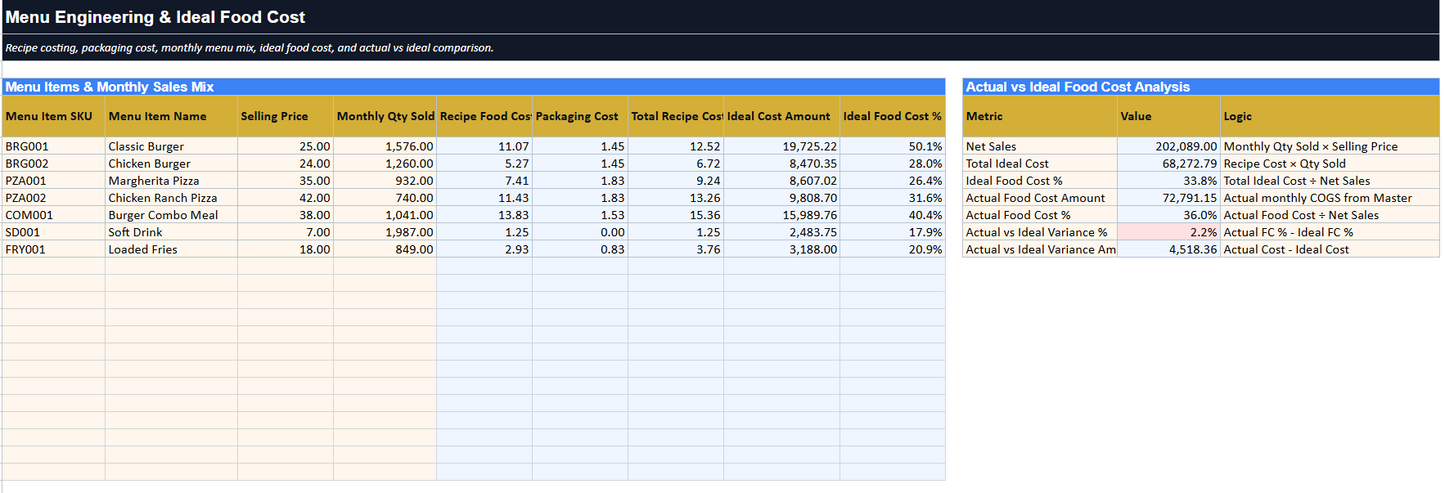Click the total recipe cost cell 12.52
Screen dimensions: 1445x493
point(676,146)
